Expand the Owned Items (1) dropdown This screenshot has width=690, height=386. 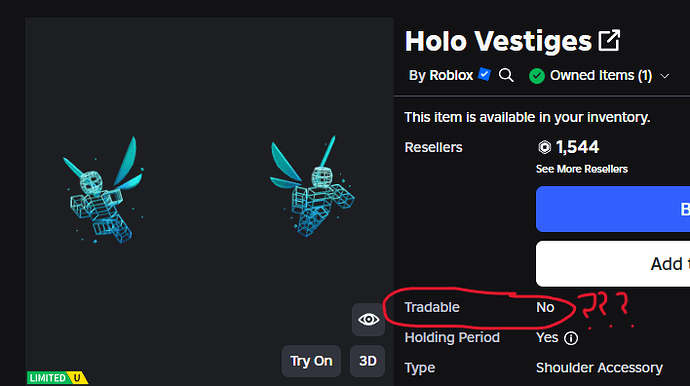(x=601, y=76)
